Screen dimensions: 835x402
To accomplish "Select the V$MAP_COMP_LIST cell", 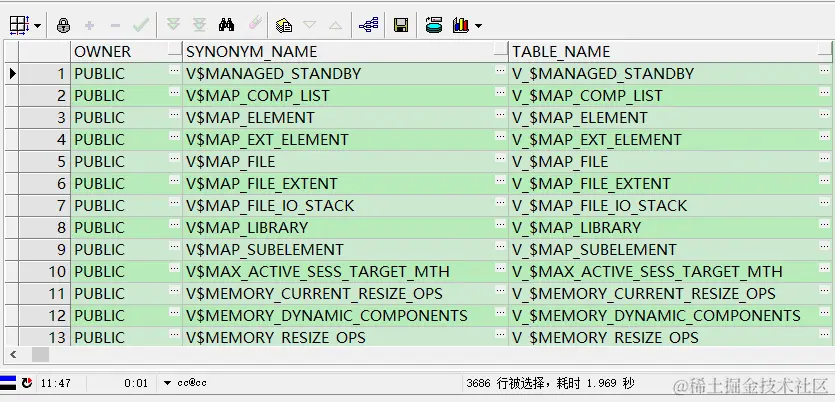I will point(345,96).
